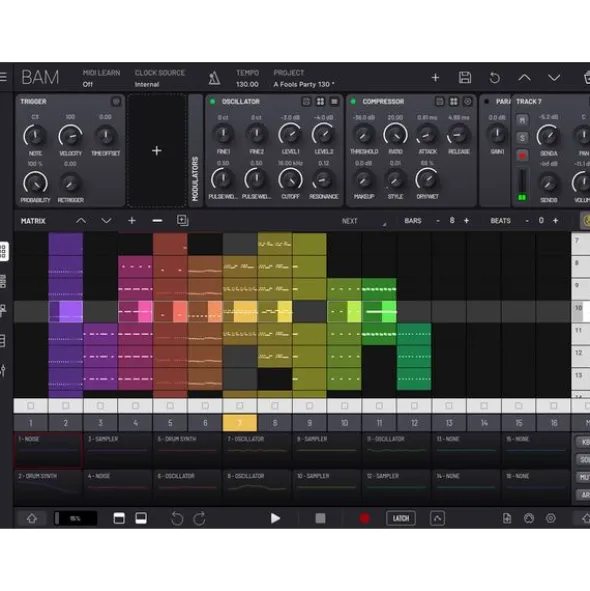Select the 12 - SAMPLER track pad
The height and width of the screenshot is (591, 590).
(x=397, y=487)
